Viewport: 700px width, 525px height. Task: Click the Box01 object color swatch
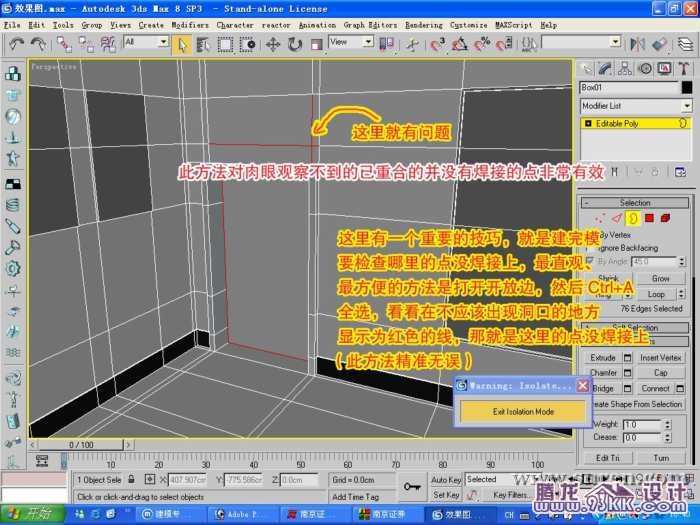687,88
